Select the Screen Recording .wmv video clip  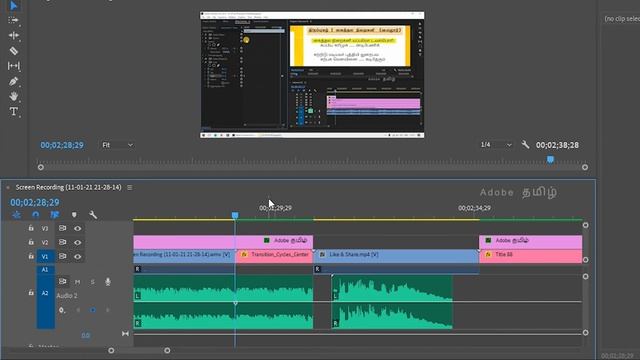pyautogui.click(x=184, y=256)
